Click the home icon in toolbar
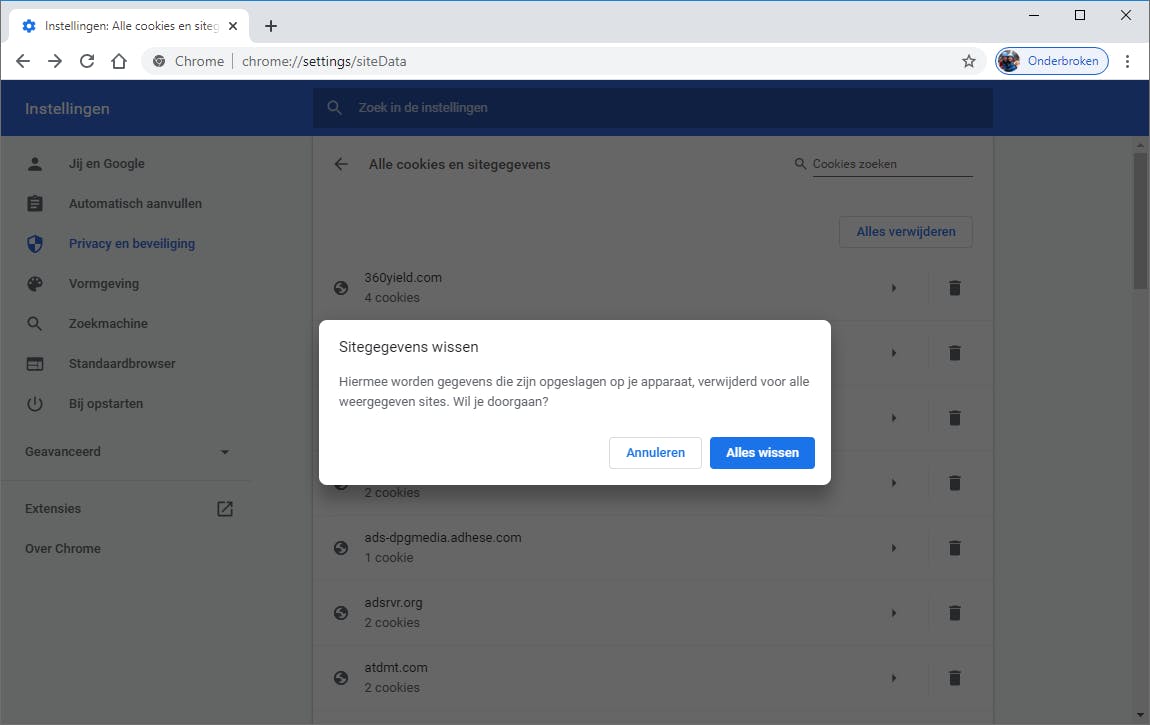Screen dimensions: 1150x725 click(x=119, y=61)
